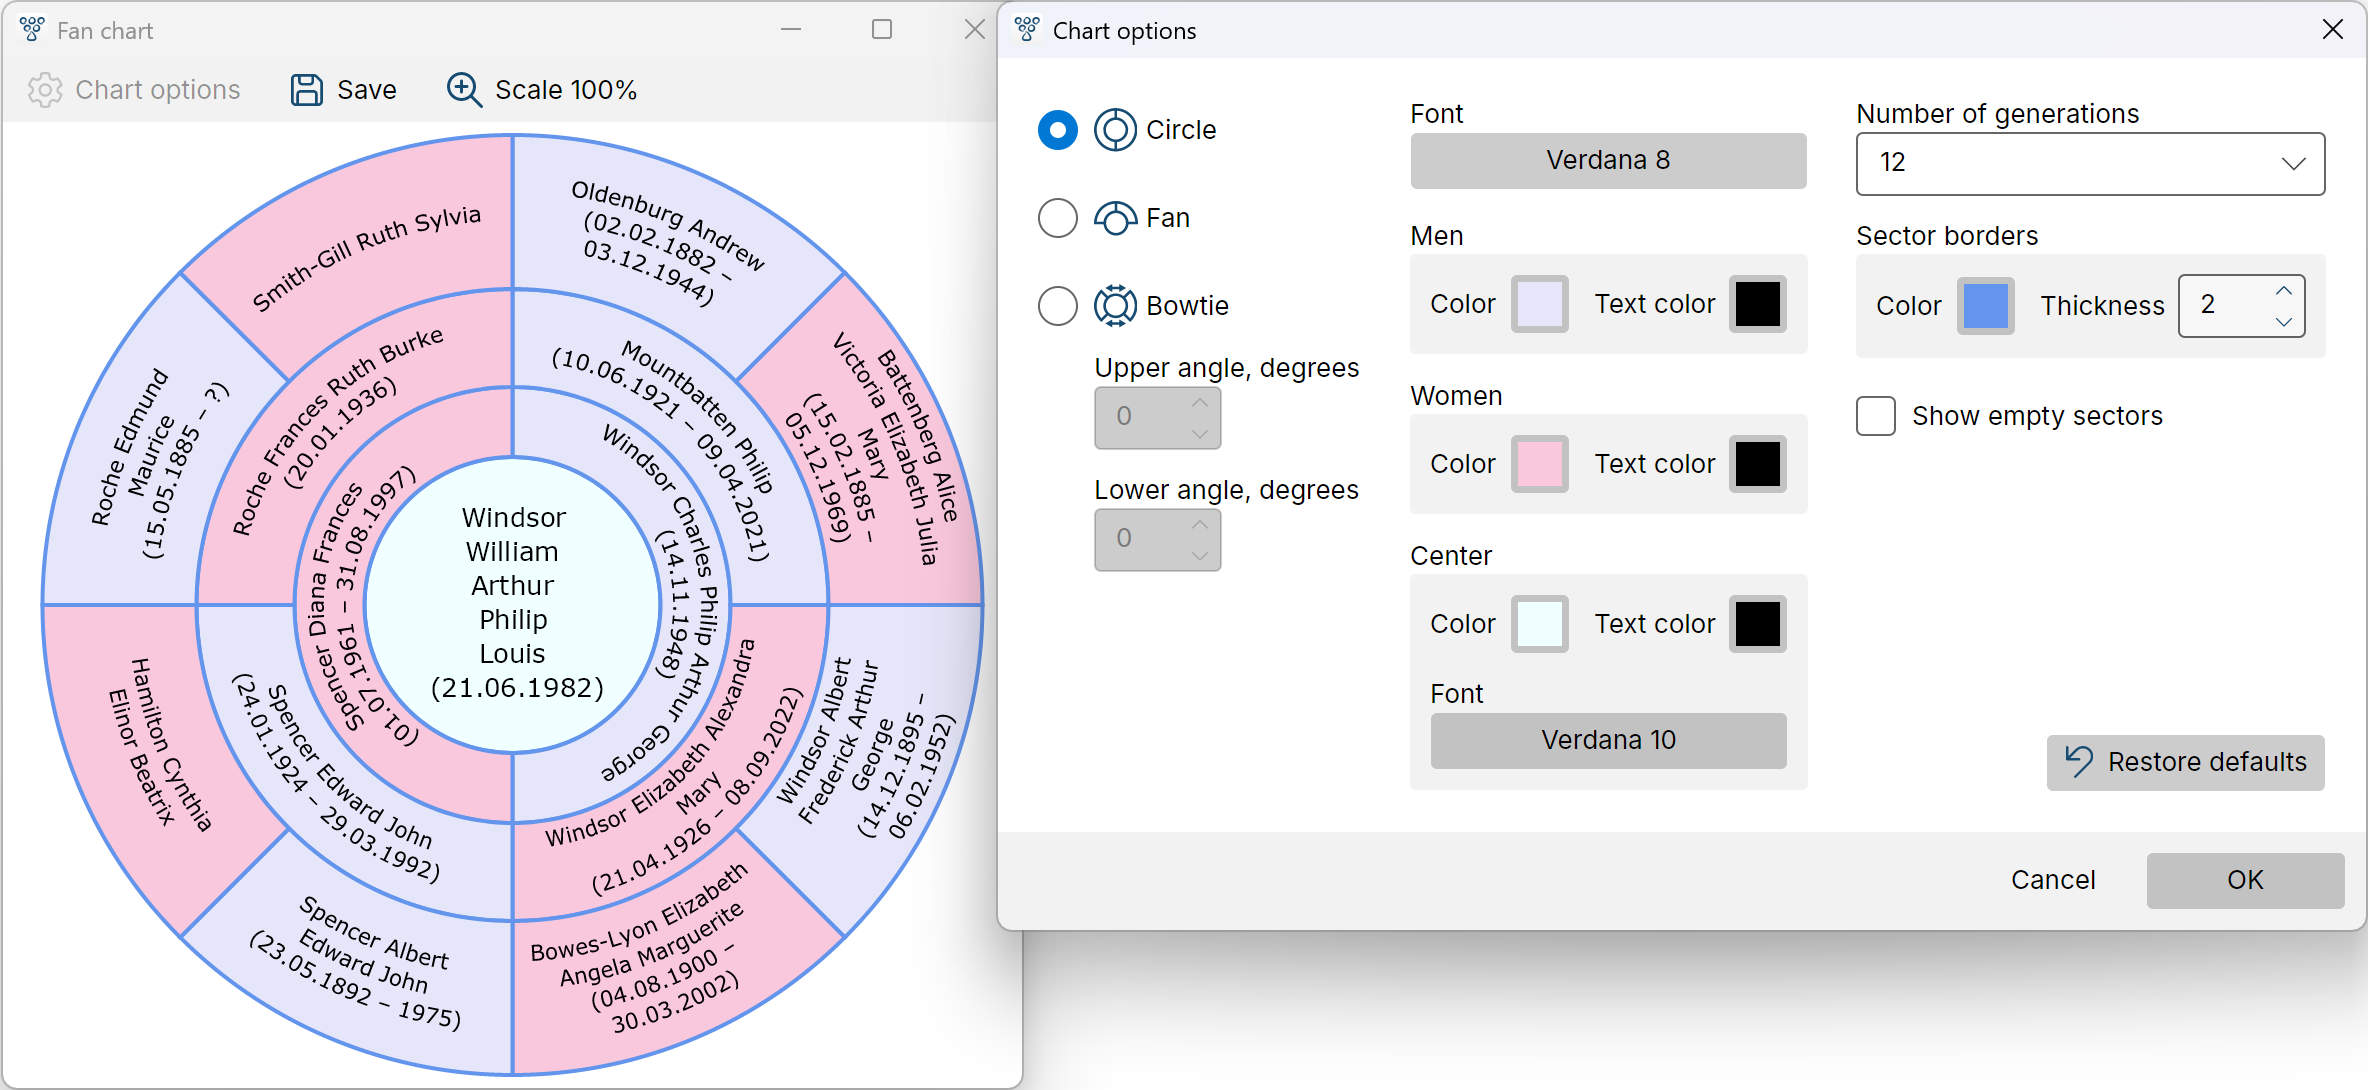Enable Show empty sectors checkbox

[1876, 416]
